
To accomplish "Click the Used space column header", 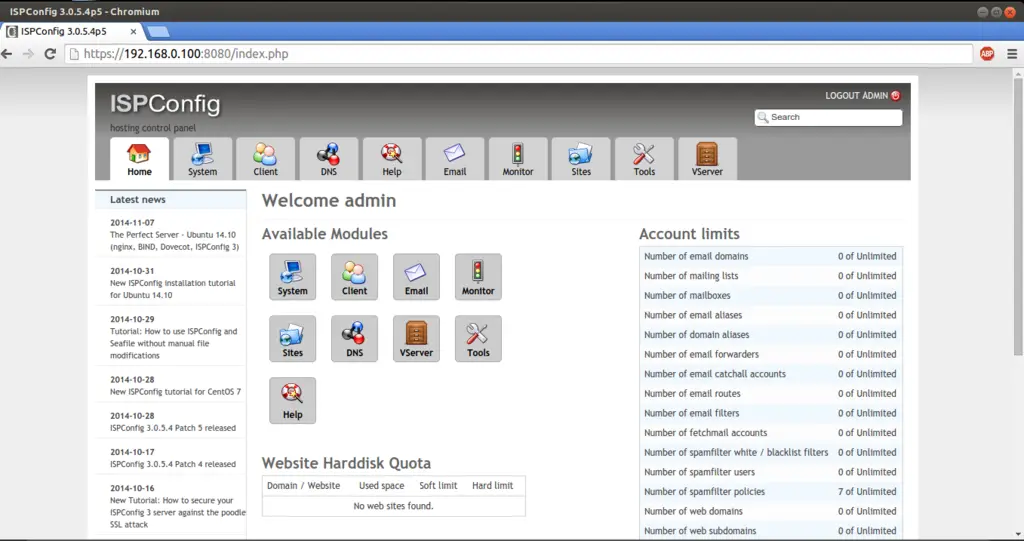I will coord(381,485).
